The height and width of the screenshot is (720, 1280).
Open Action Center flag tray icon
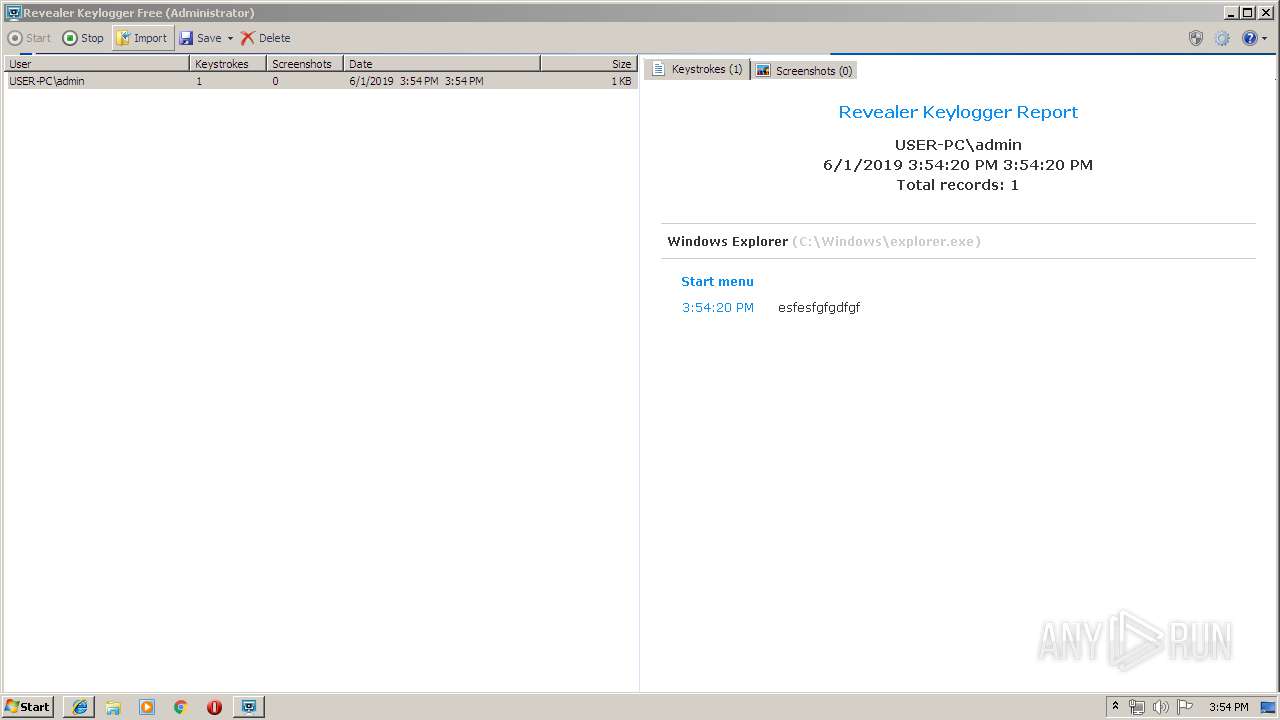(1185, 707)
